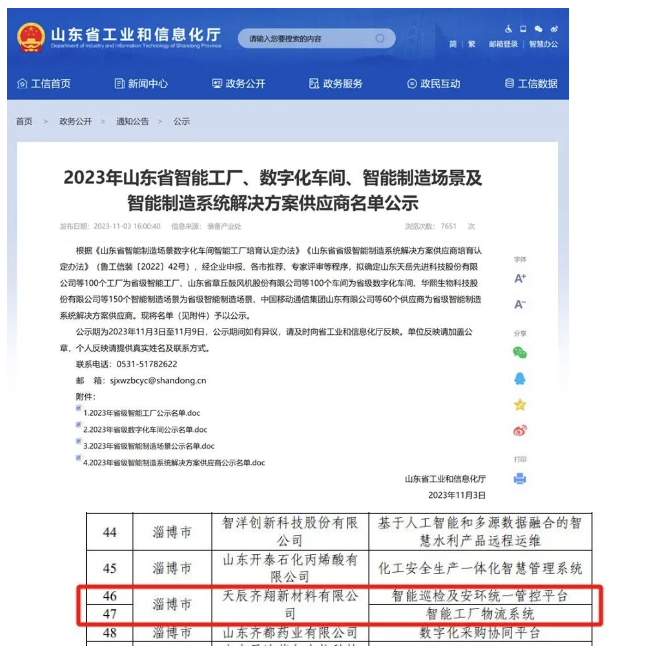The image size is (672, 655).
Task: Focus the site search input box
Action: click(x=317, y=38)
